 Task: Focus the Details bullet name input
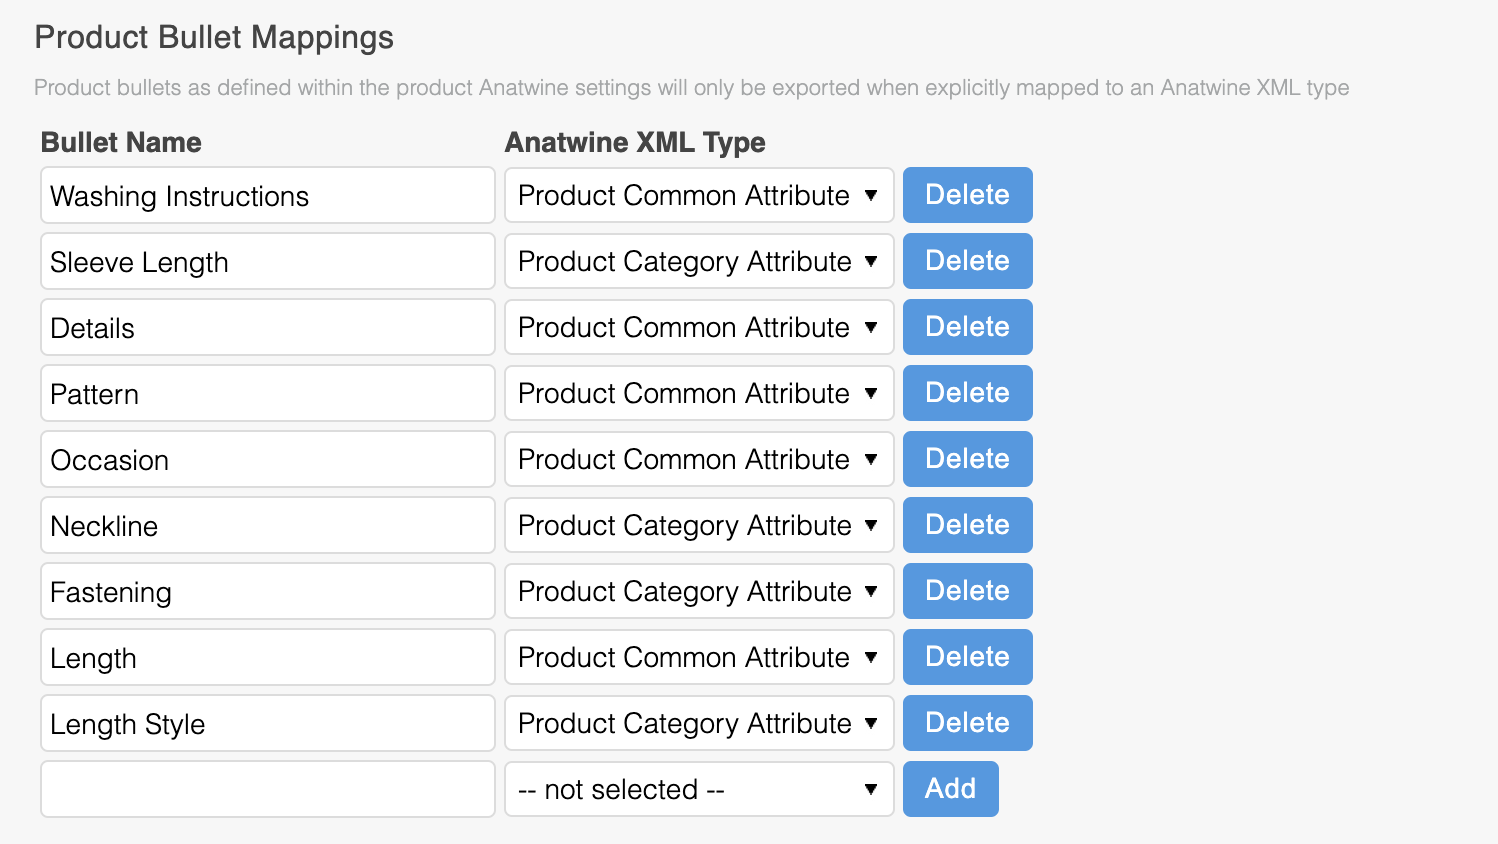tap(267, 327)
